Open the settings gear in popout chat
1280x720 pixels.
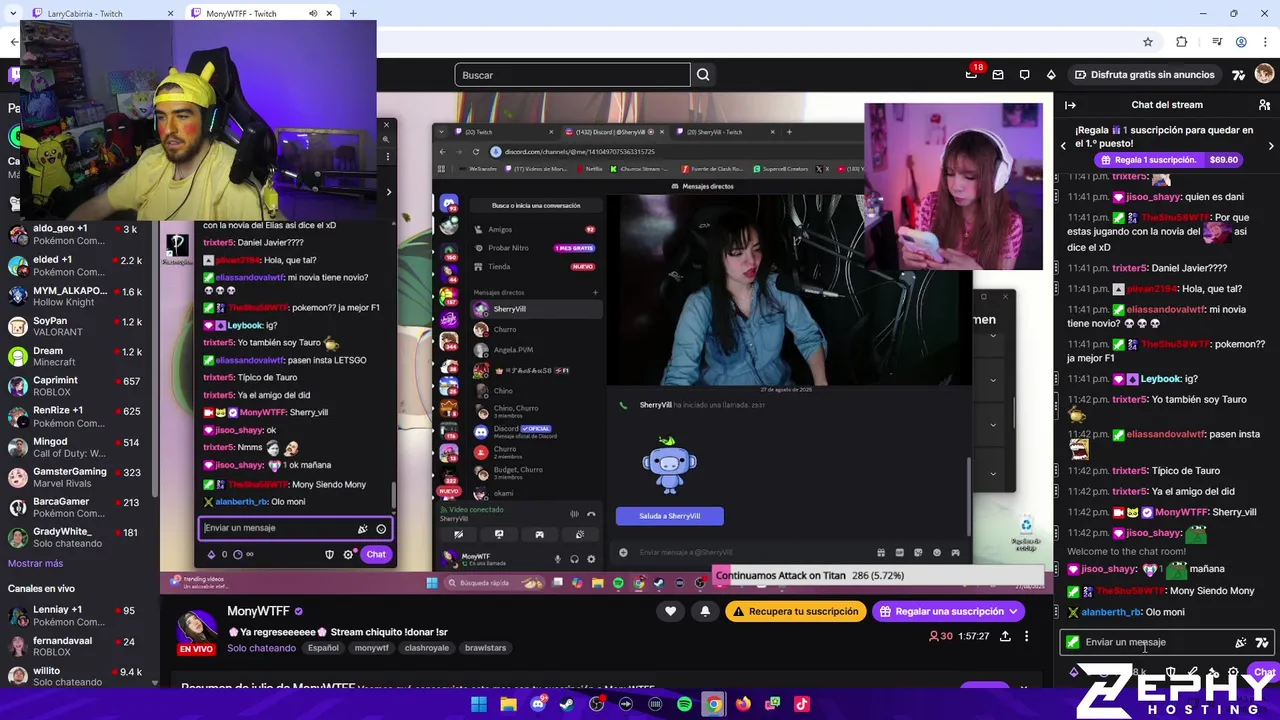tap(348, 554)
